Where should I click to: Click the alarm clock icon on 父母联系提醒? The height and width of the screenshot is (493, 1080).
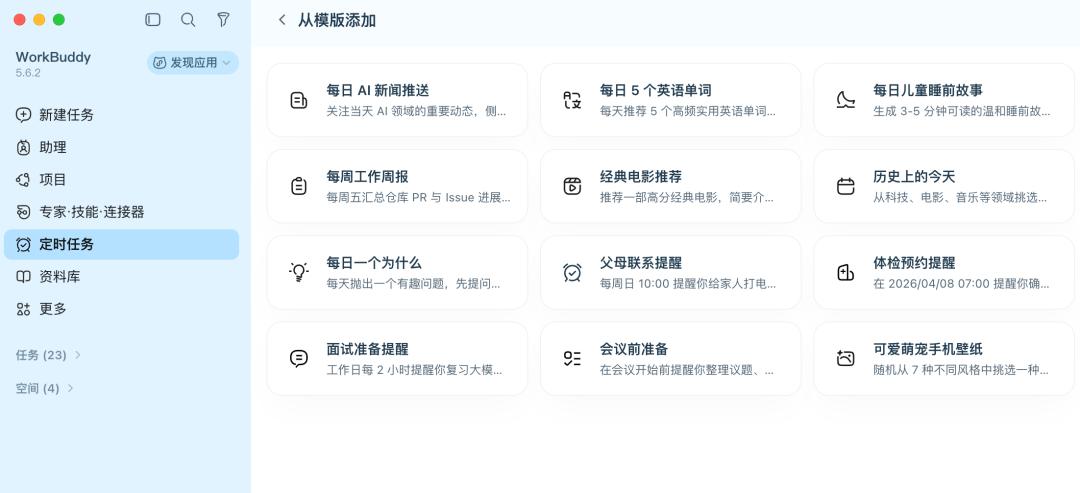click(x=572, y=273)
